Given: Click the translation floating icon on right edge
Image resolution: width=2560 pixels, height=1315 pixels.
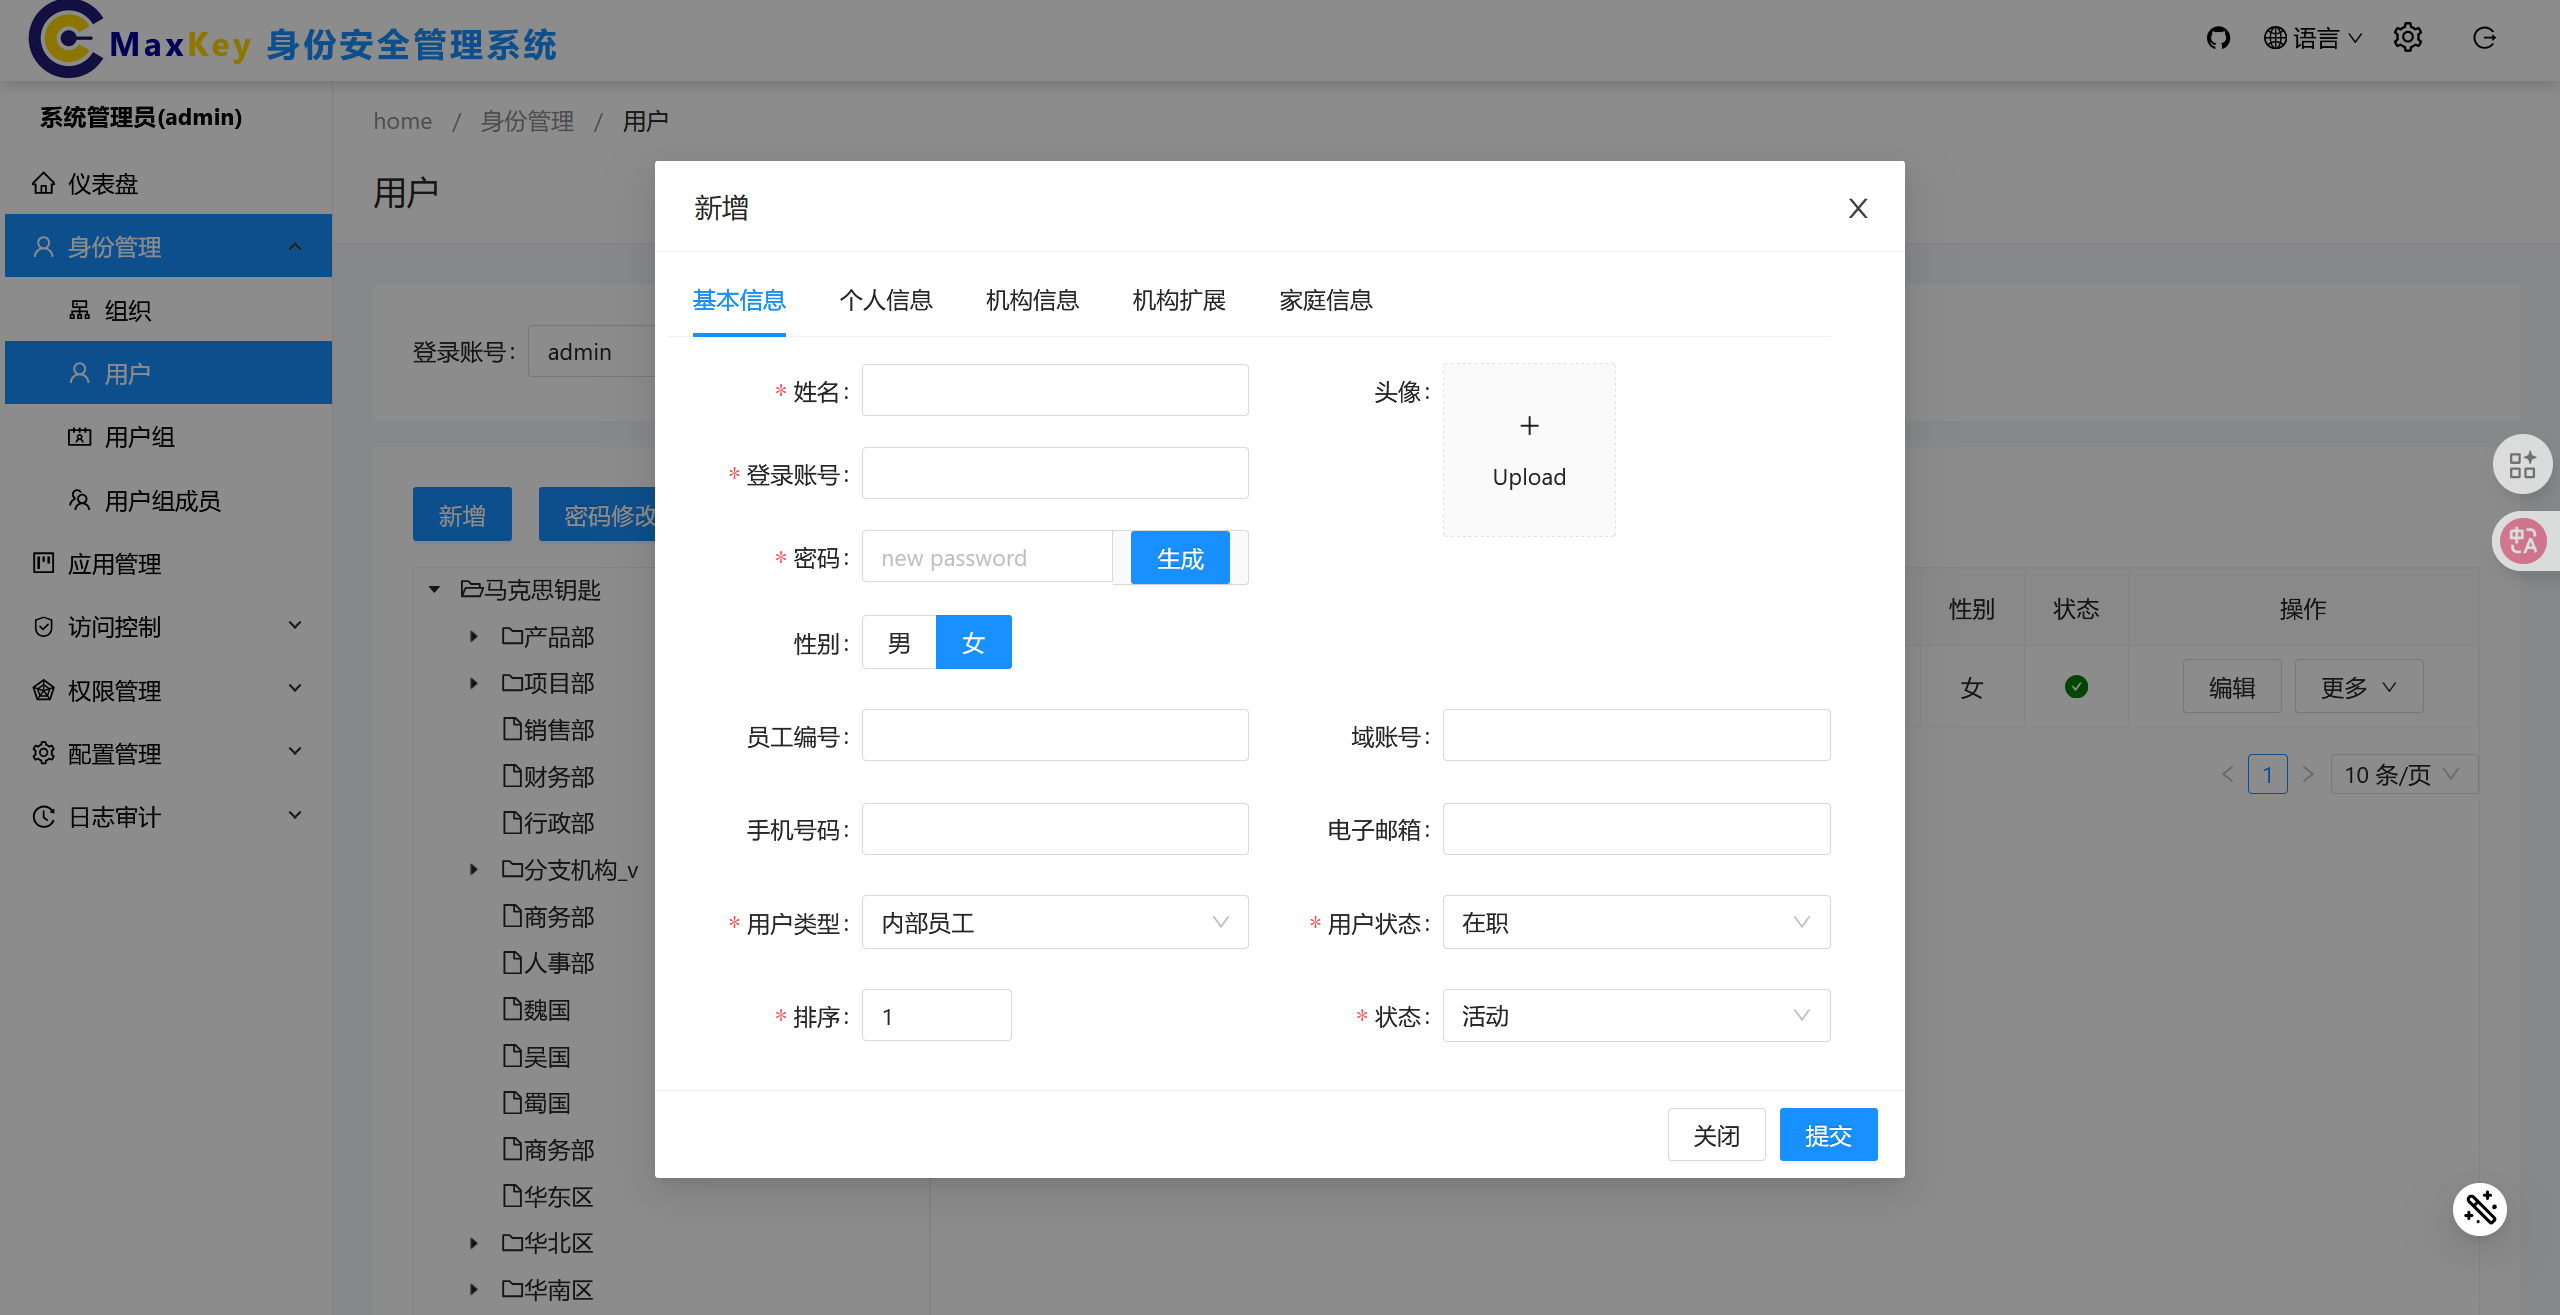Looking at the screenshot, I should click(2524, 540).
